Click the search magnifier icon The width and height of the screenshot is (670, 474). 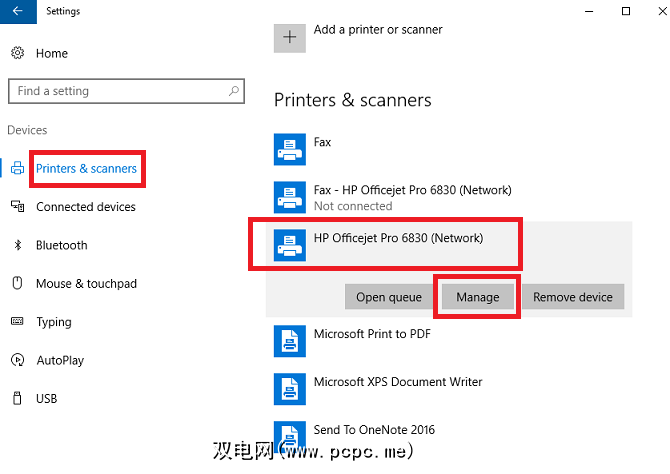pos(234,91)
